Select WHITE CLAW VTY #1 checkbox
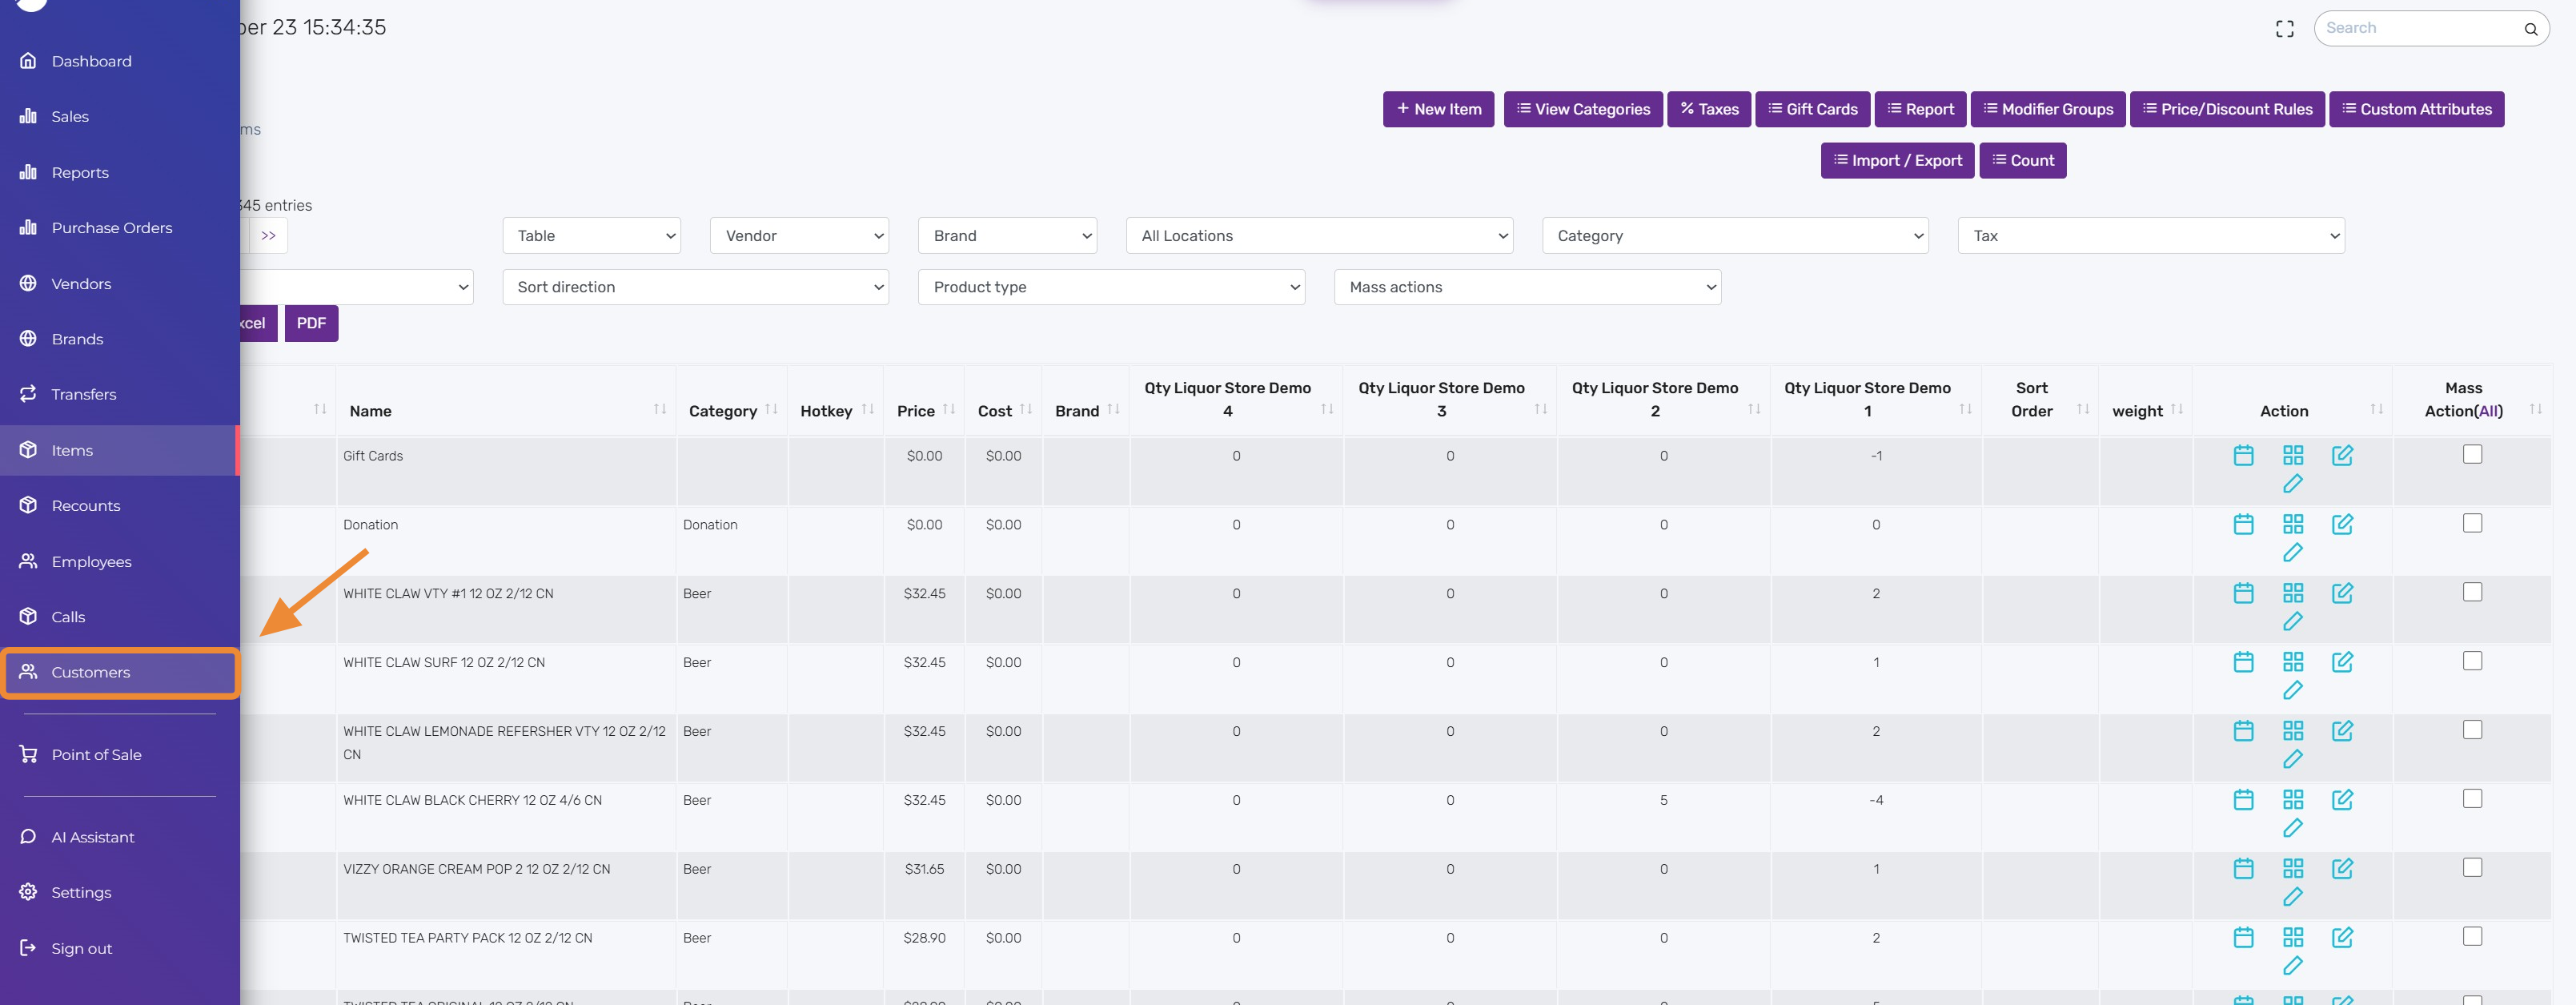 point(2472,592)
